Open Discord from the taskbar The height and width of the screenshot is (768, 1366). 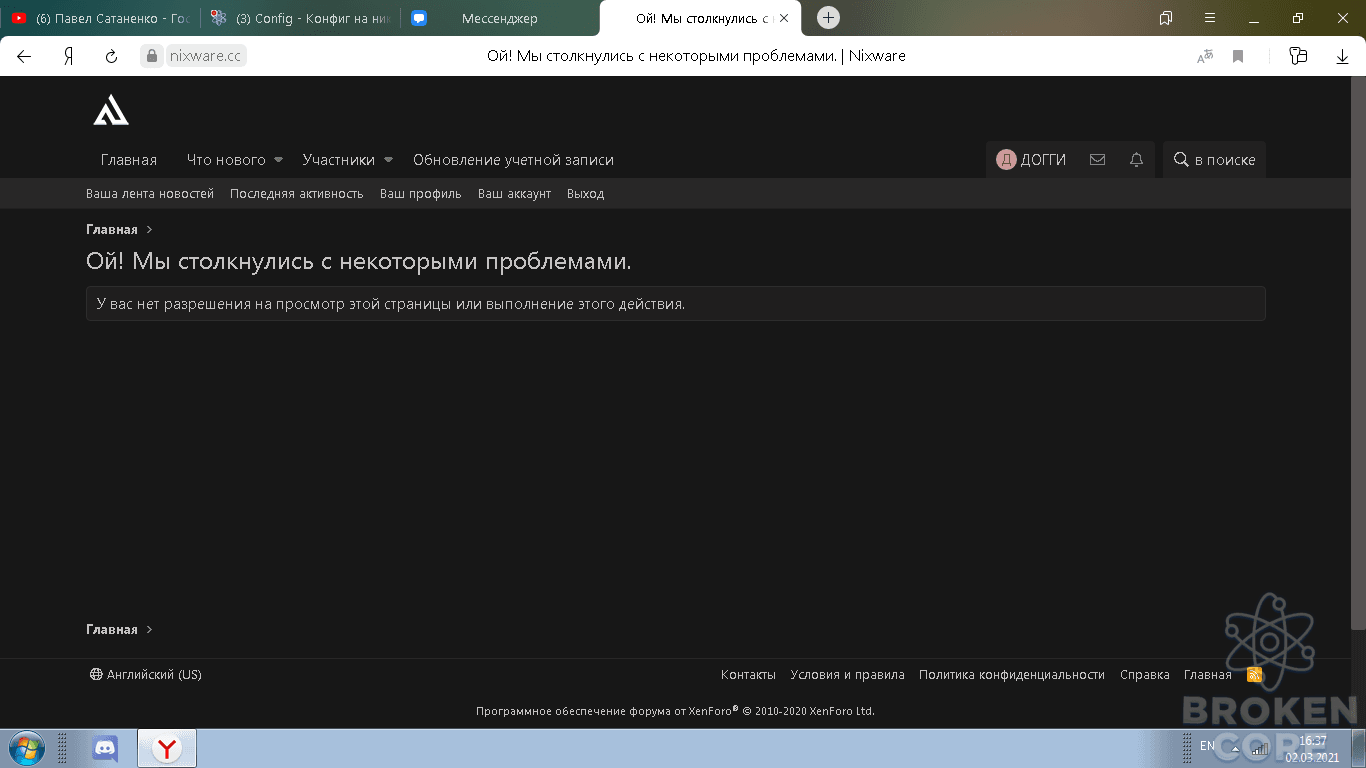pyautogui.click(x=105, y=748)
